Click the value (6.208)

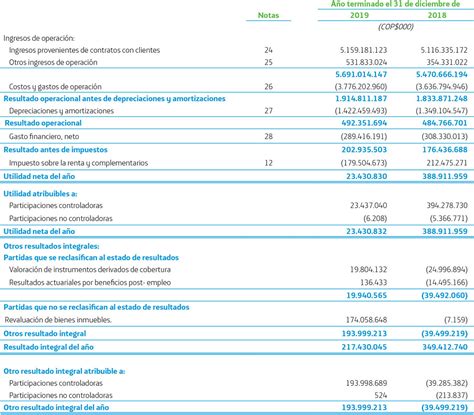click(375, 218)
